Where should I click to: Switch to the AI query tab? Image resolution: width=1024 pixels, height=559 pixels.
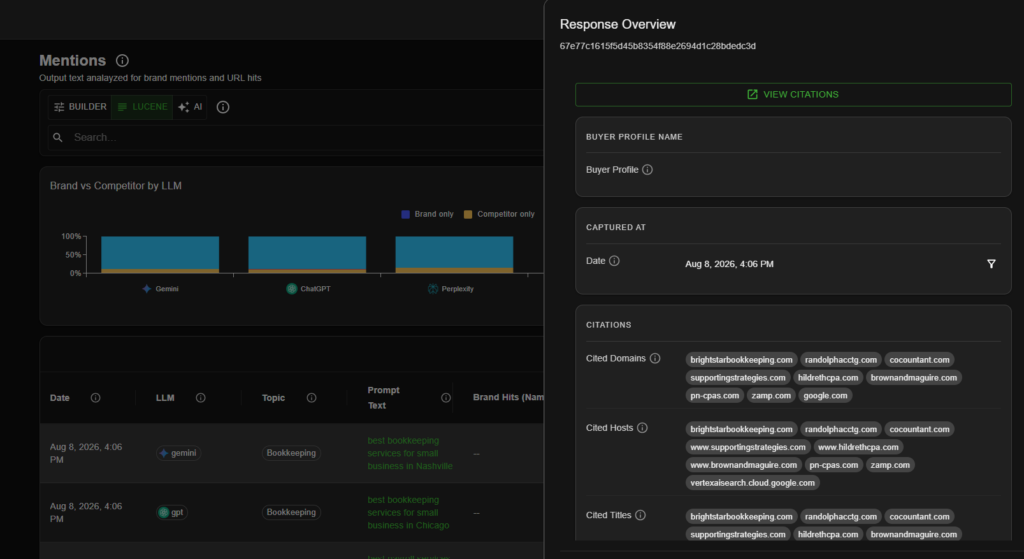point(190,107)
